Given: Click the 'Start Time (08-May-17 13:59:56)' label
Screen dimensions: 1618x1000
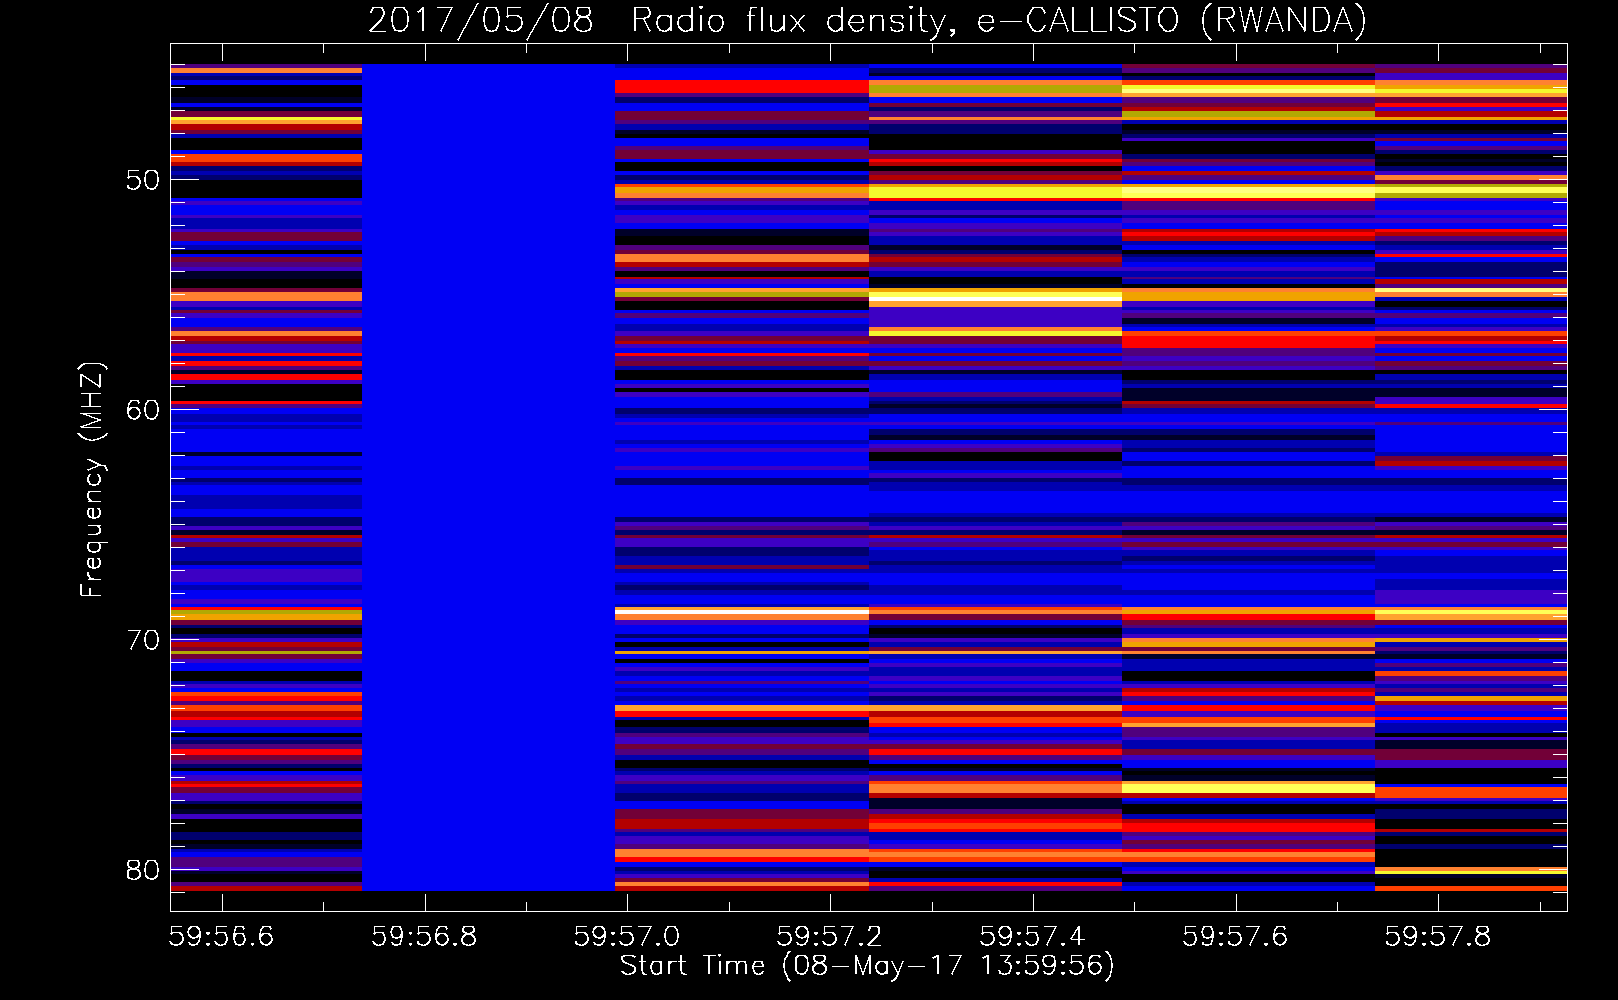Looking at the screenshot, I should (x=867, y=966).
